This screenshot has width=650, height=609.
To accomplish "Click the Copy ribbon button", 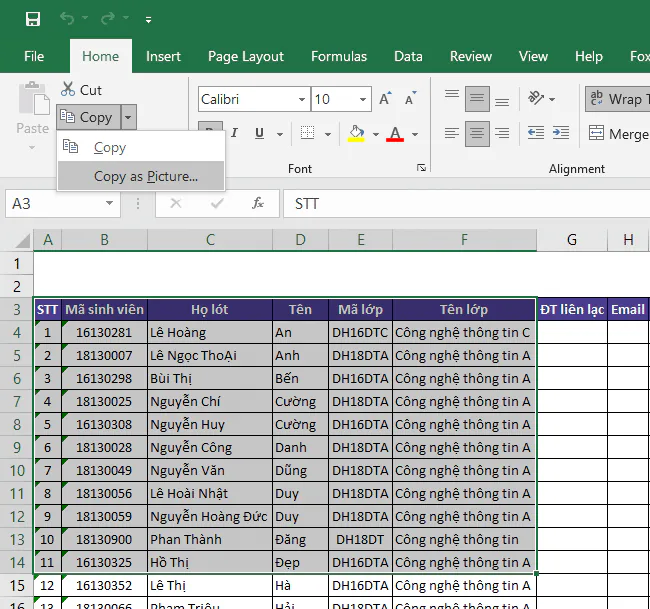I will click(88, 117).
